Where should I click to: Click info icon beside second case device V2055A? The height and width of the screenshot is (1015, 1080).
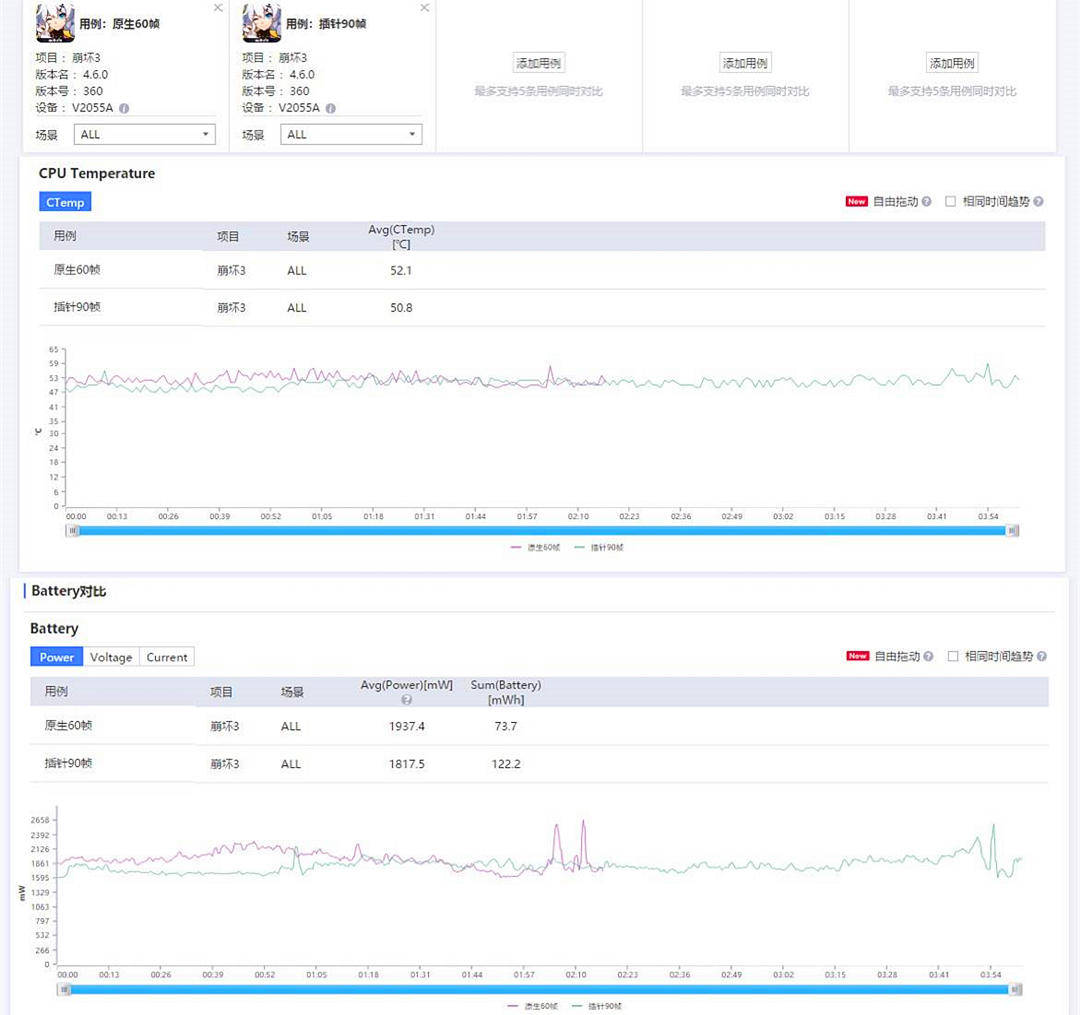[331, 108]
